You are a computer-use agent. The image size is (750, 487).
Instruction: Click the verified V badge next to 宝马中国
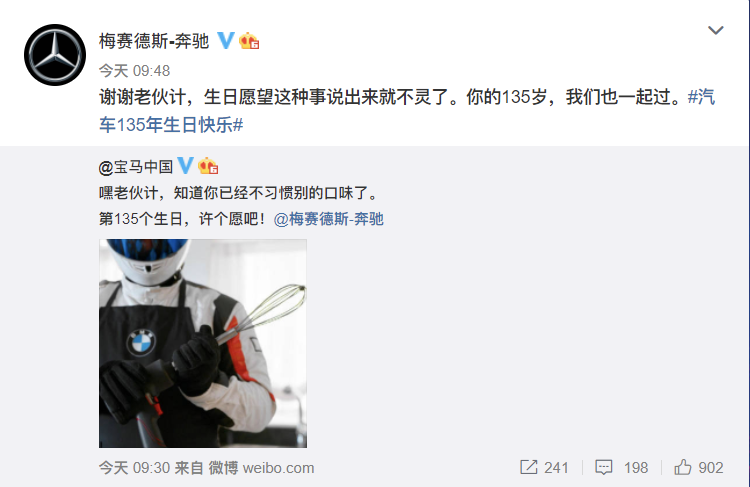click(186, 166)
